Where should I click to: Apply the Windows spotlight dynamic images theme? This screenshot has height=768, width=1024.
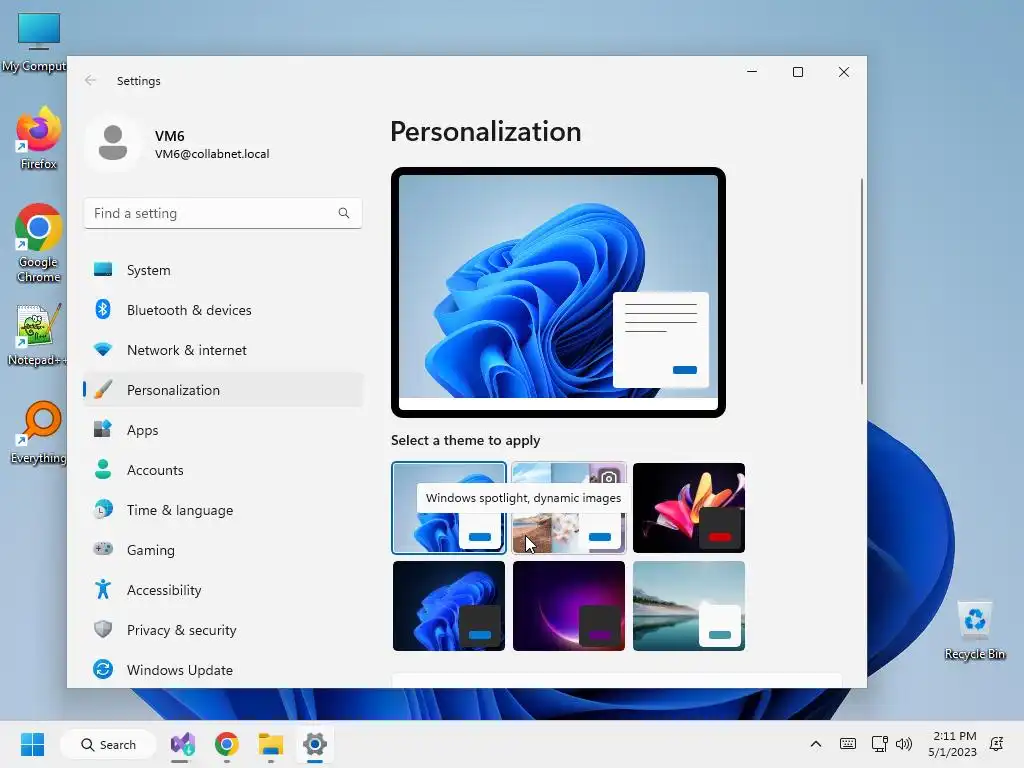(569, 507)
